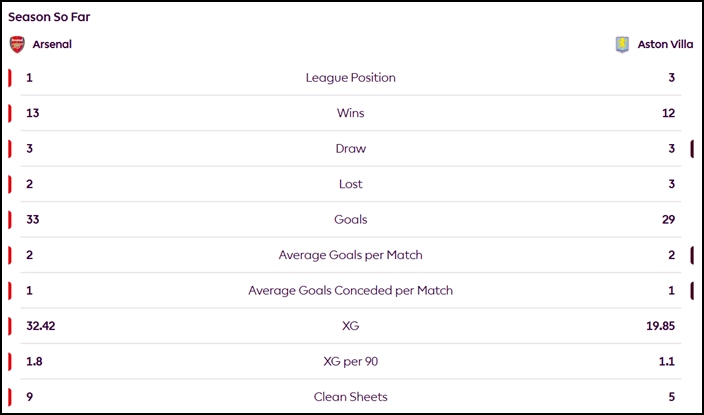The width and height of the screenshot is (704, 415).
Task: Click Average Goals Conceded per Match label
Action: click(350, 291)
